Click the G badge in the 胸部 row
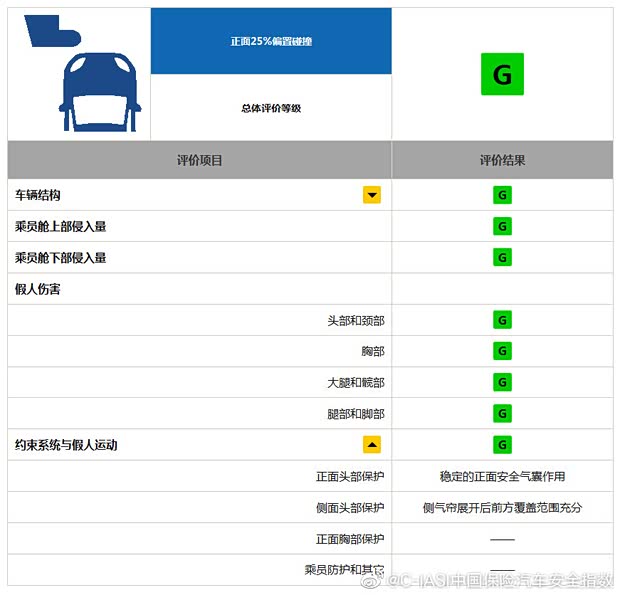The image size is (620, 595). 502,351
